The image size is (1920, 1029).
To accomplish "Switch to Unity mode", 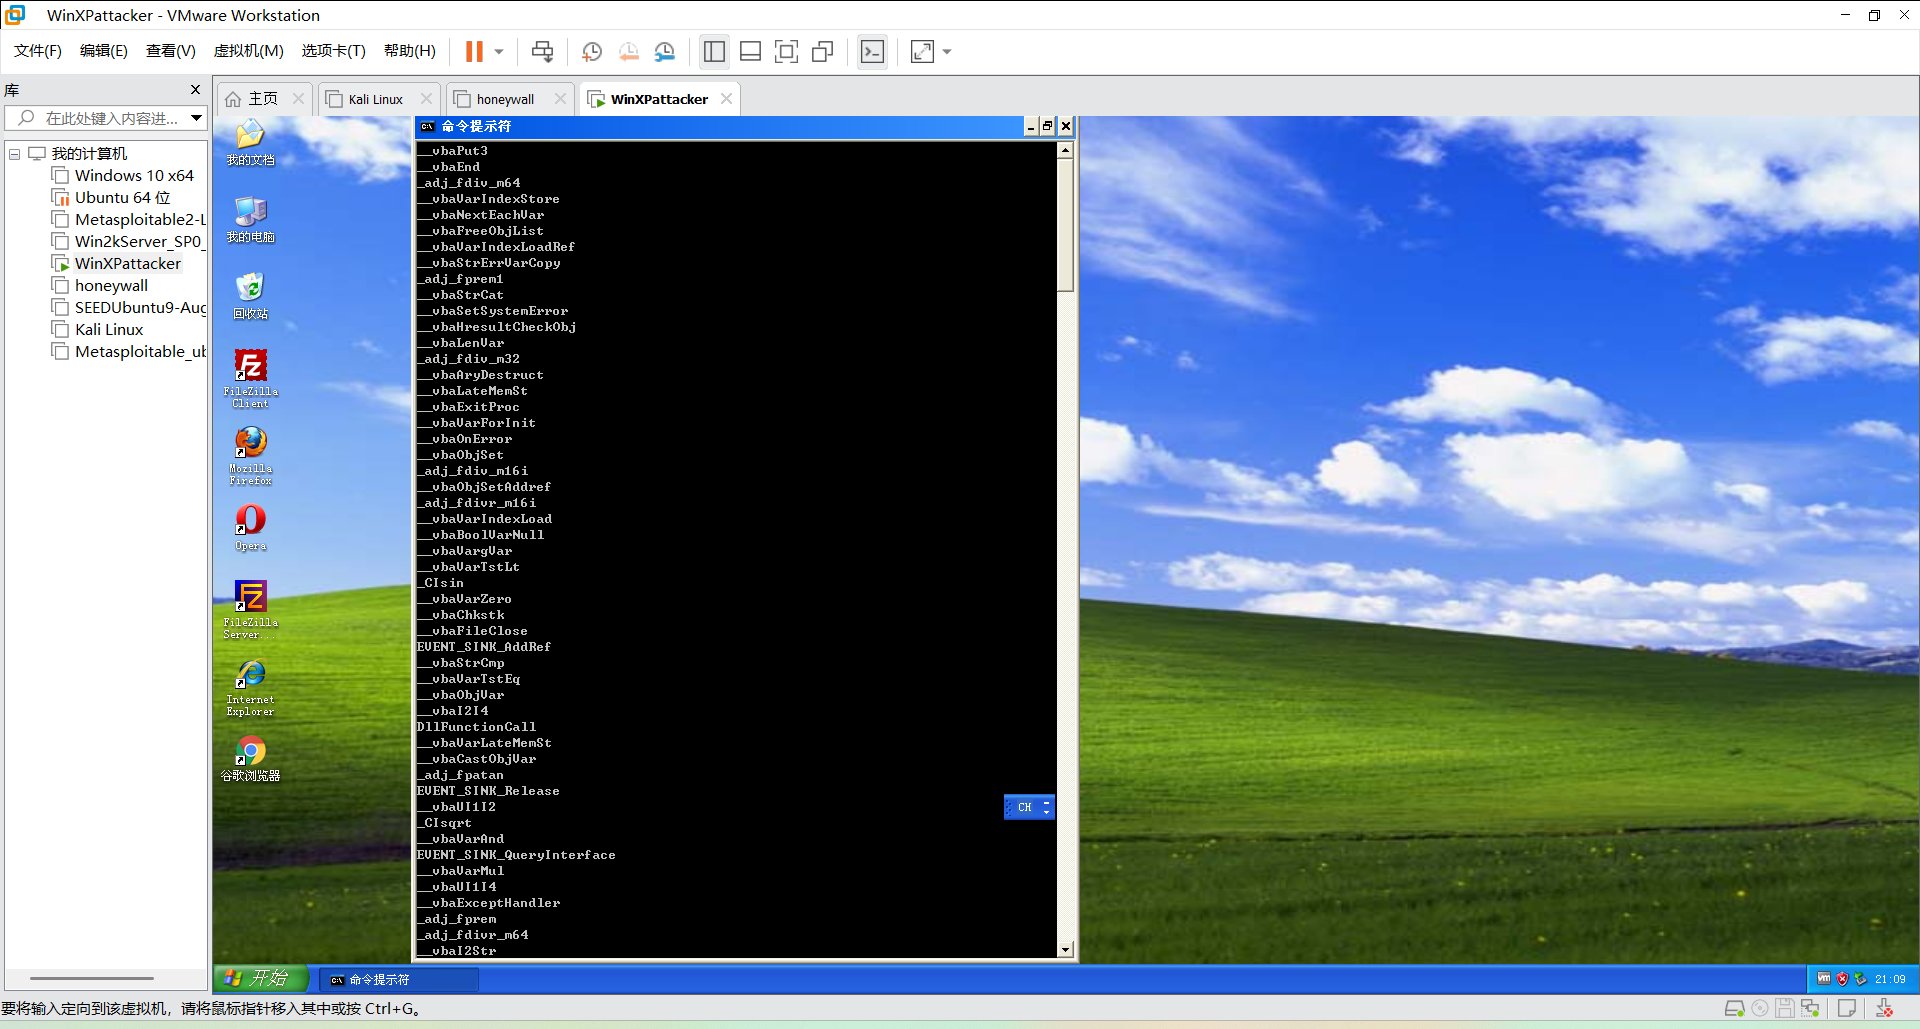I will pos(822,51).
